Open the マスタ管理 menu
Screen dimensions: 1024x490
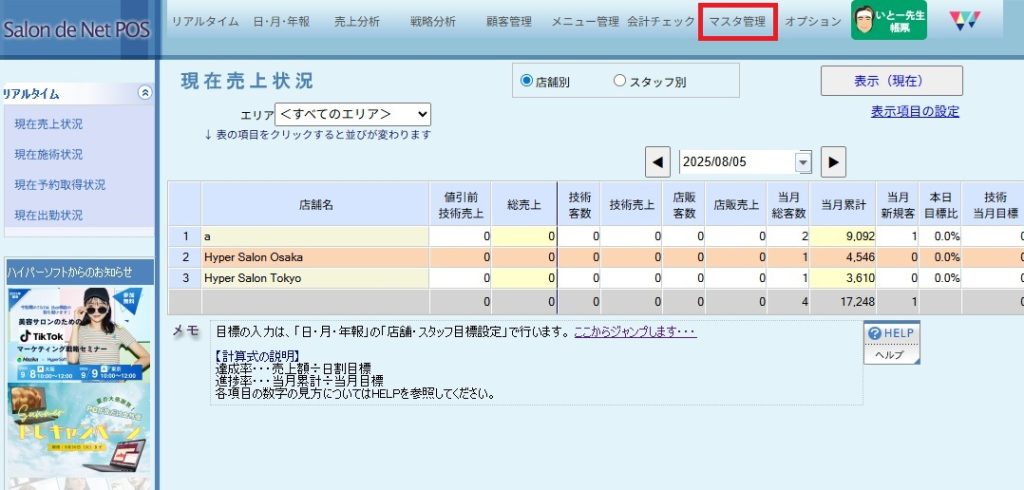[x=737, y=21]
